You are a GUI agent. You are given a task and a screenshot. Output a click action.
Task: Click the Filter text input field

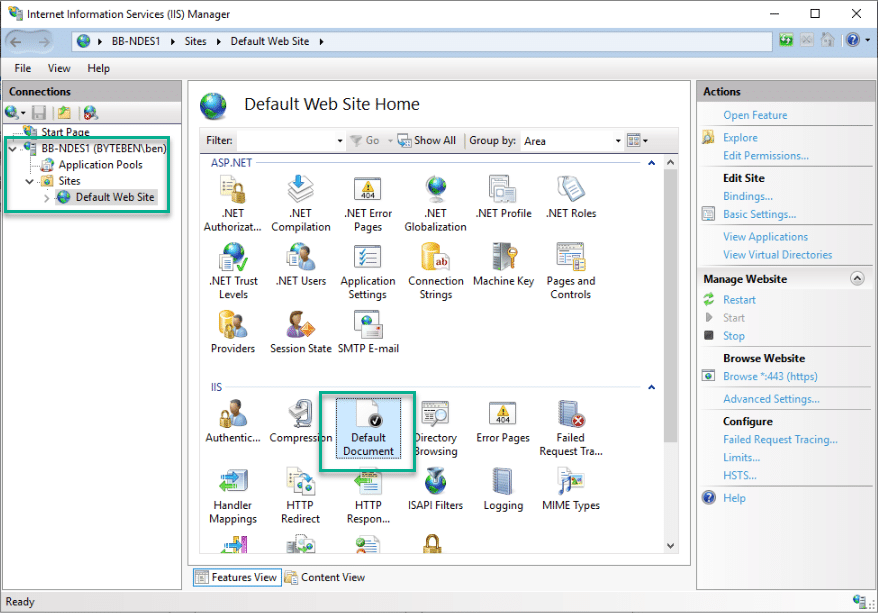click(x=286, y=141)
